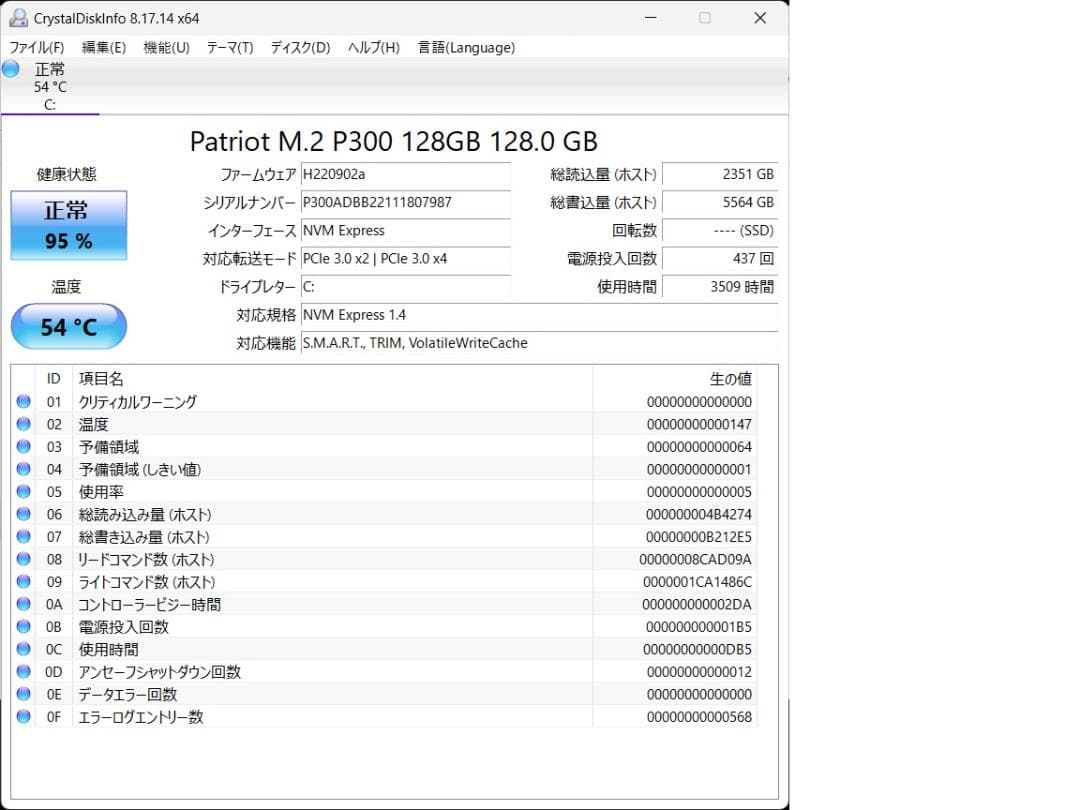
Task: Click the シリアルナンバー value field
Action: [x=405, y=203]
